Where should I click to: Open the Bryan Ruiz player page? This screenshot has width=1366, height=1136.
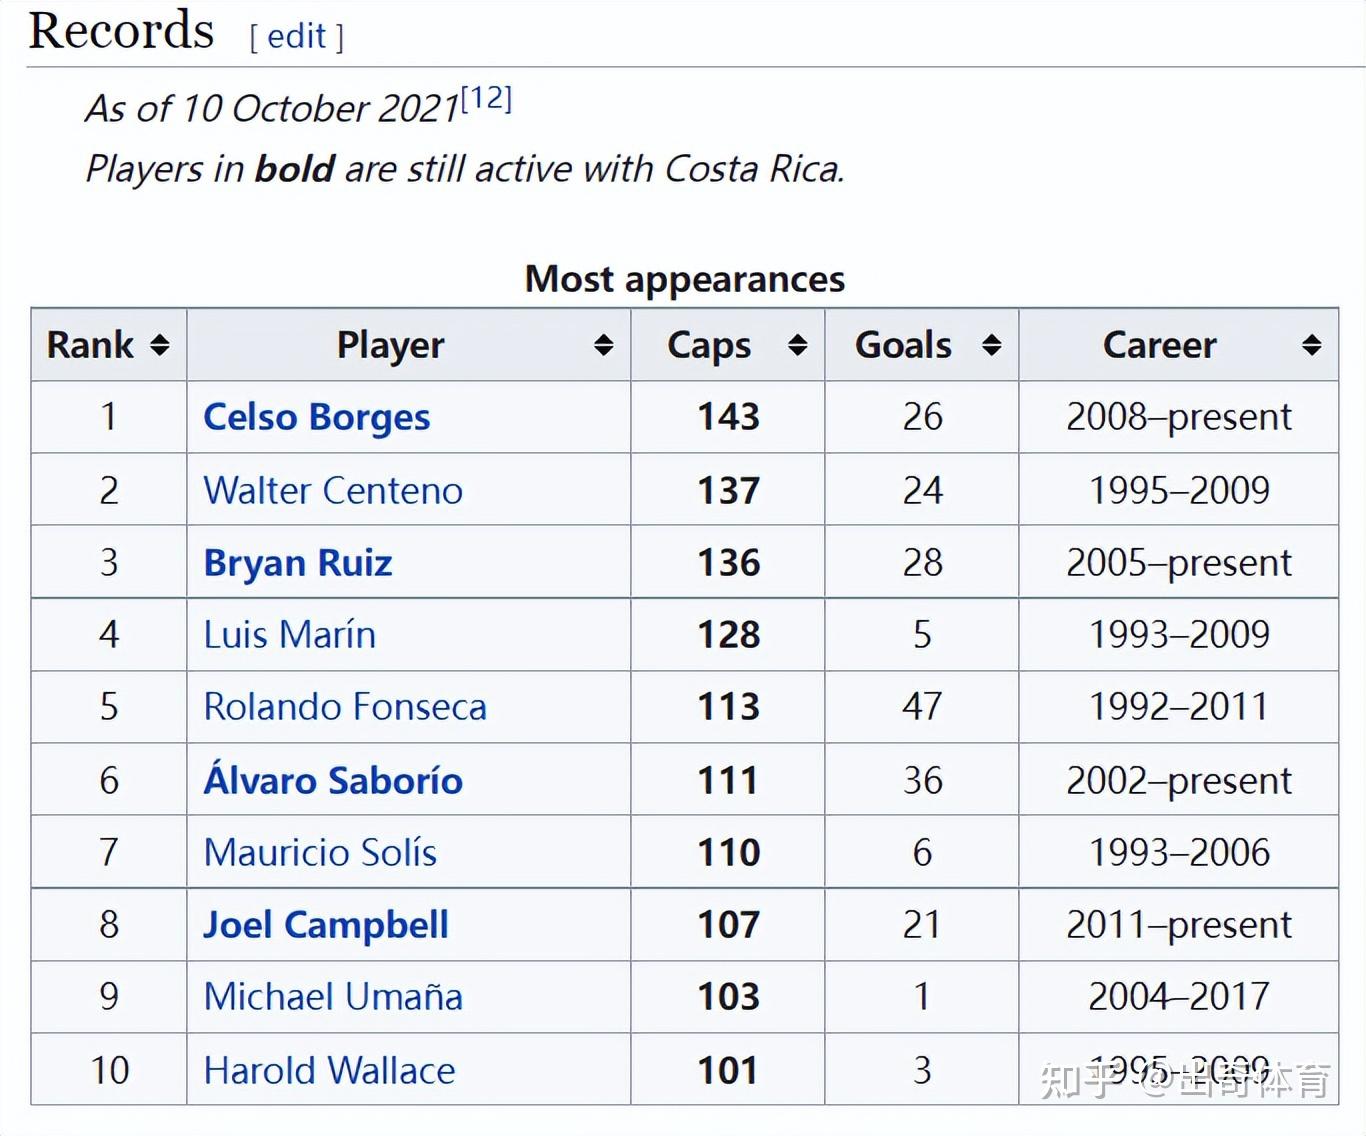[297, 563]
